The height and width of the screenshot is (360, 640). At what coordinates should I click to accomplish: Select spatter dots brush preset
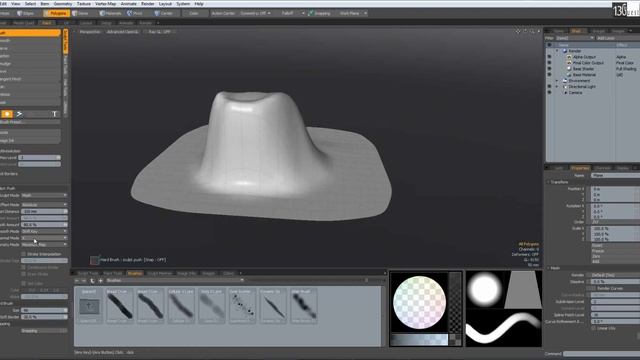tap(242, 306)
